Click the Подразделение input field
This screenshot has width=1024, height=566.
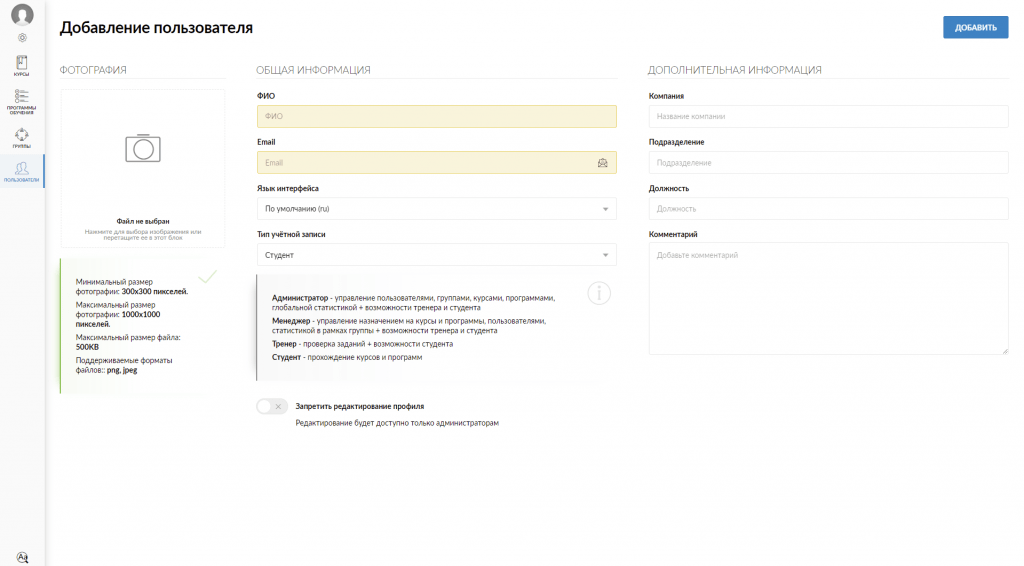tap(828, 163)
